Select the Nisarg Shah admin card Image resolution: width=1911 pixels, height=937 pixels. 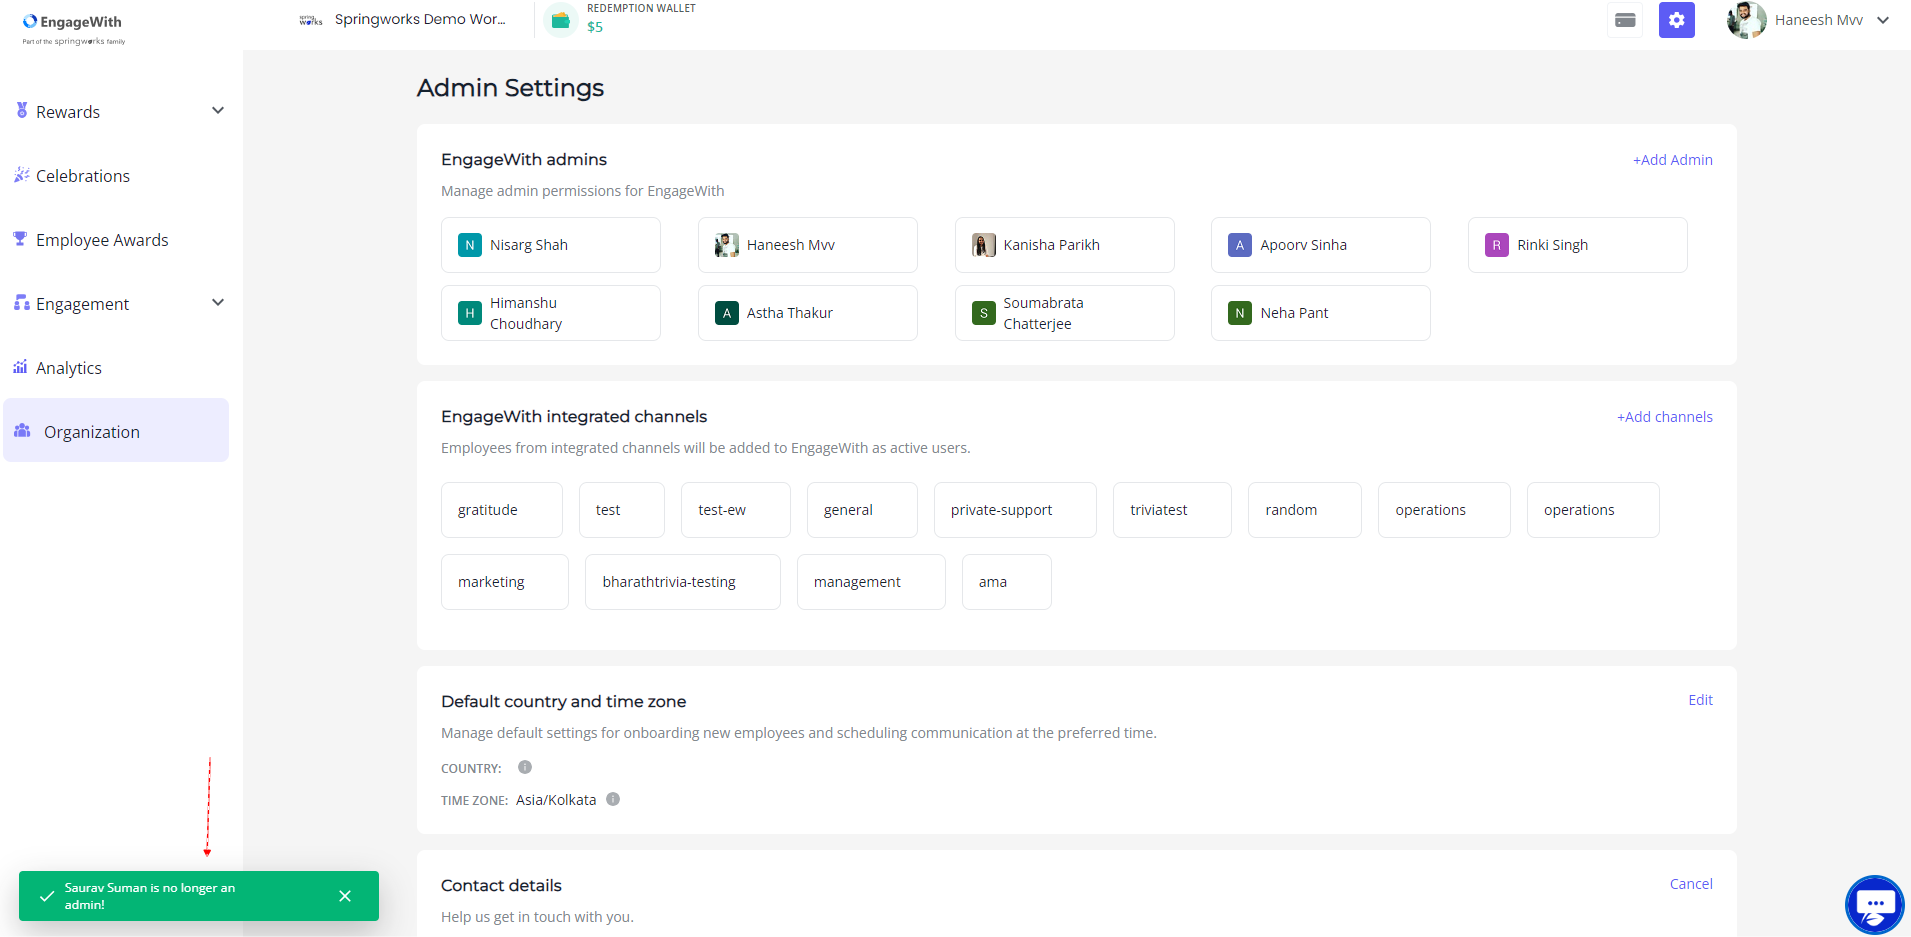pyautogui.click(x=551, y=245)
